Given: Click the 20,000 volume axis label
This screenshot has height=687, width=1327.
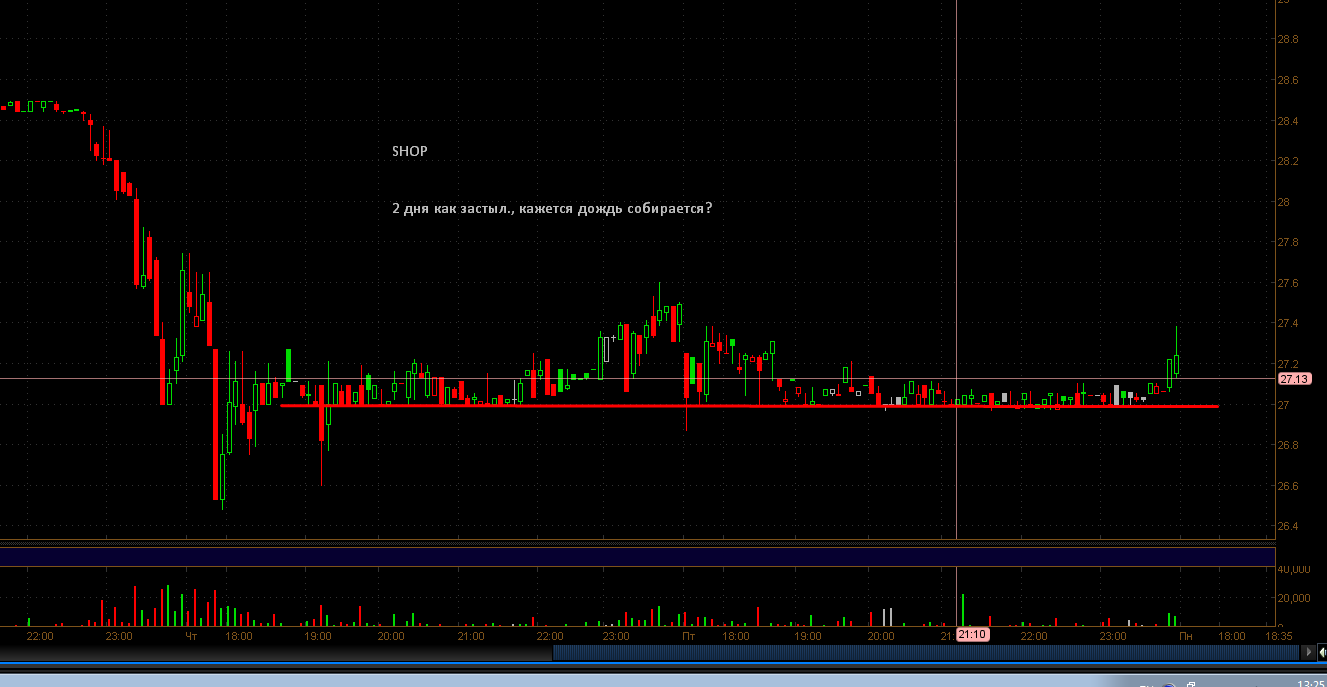Looking at the screenshot, I should [1292, 598].
